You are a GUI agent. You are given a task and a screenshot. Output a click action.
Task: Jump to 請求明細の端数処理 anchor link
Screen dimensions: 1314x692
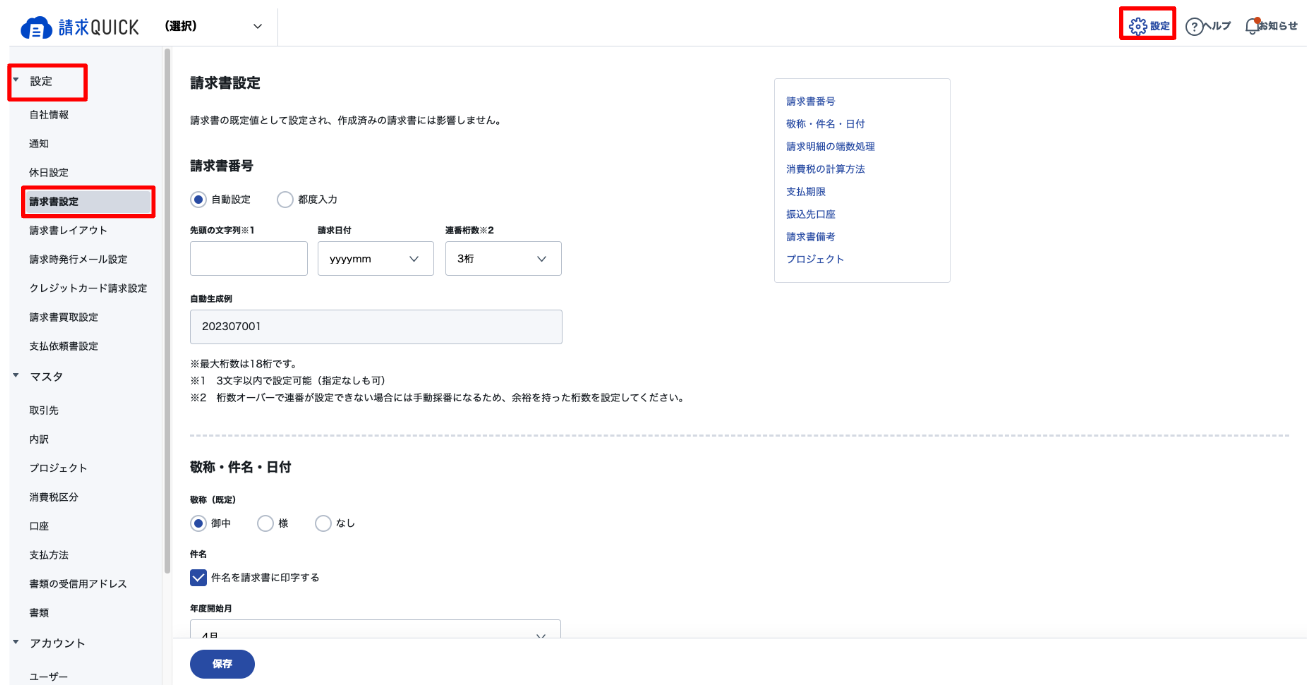831,146
